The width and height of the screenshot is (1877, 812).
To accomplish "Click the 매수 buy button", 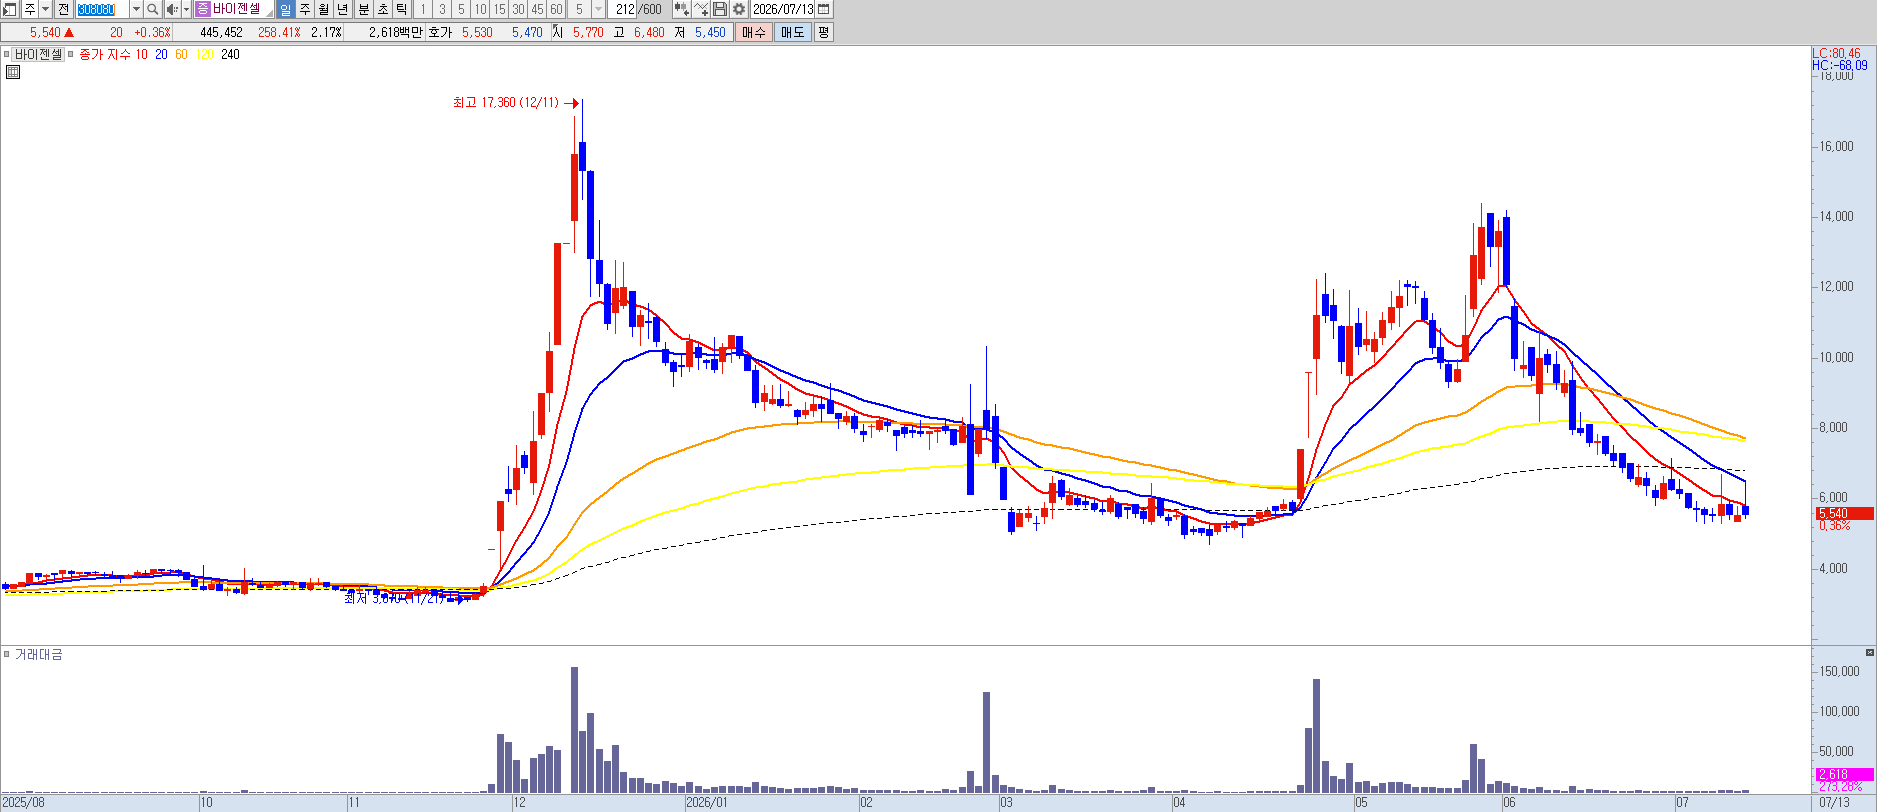I will click(753, 32).
